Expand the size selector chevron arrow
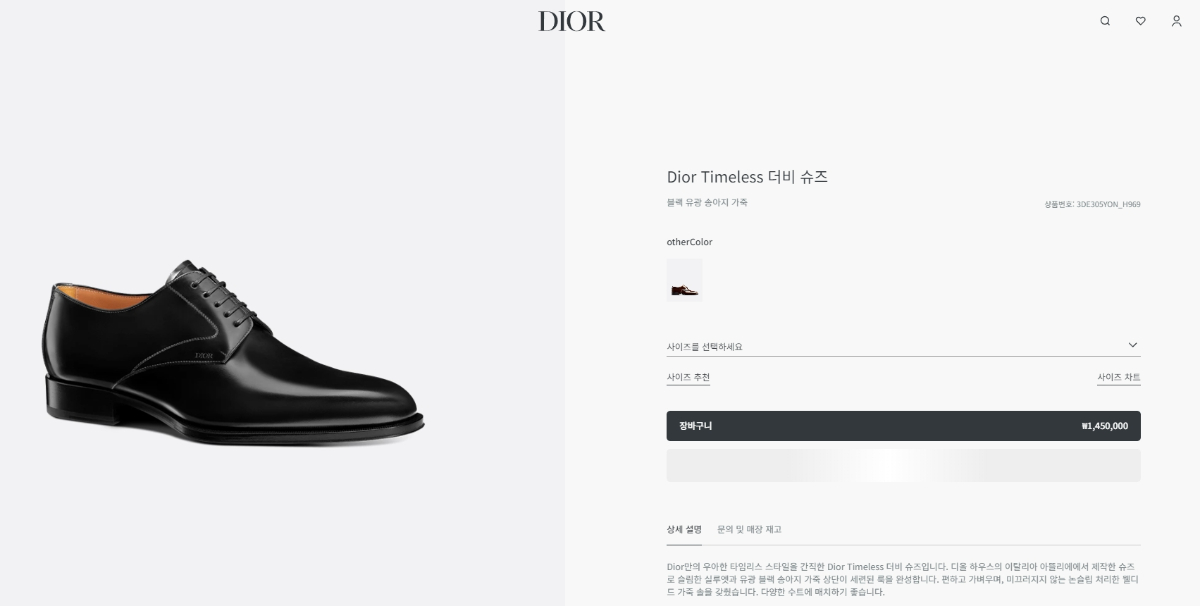 [x=1132, y=345]
